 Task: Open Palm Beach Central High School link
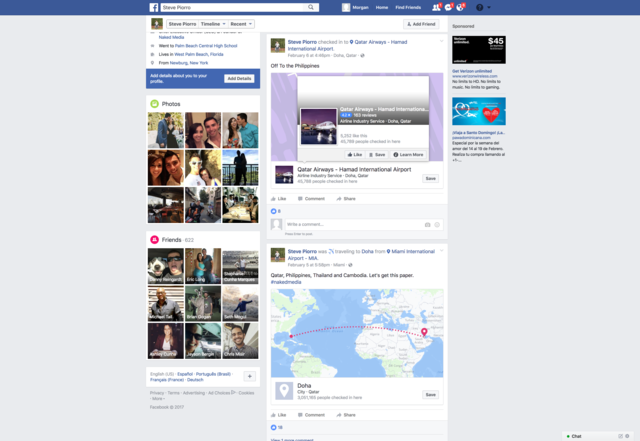coord(206,46)
